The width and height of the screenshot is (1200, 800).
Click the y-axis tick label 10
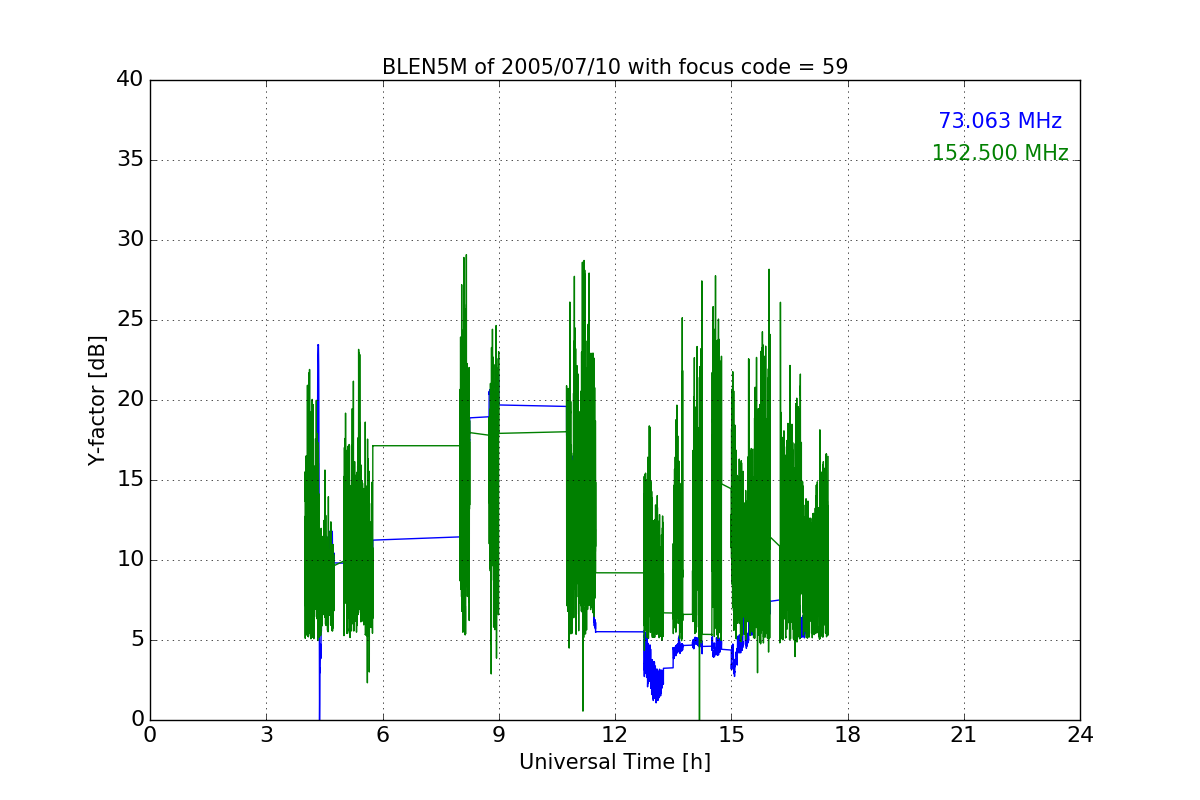(130, 560)
